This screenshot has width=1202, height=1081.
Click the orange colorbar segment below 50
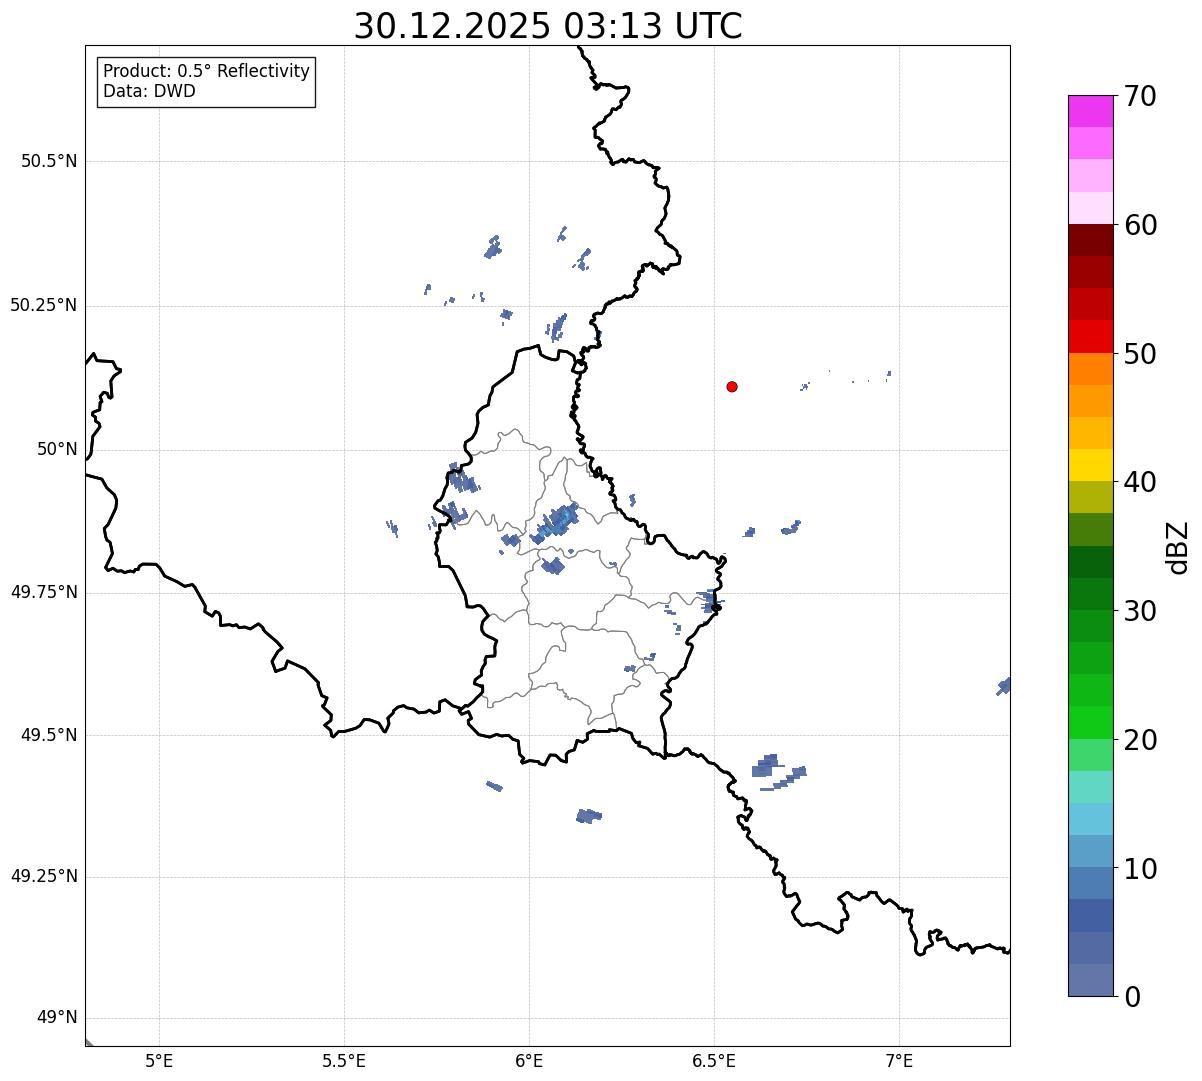click(x=1090, y=369)
